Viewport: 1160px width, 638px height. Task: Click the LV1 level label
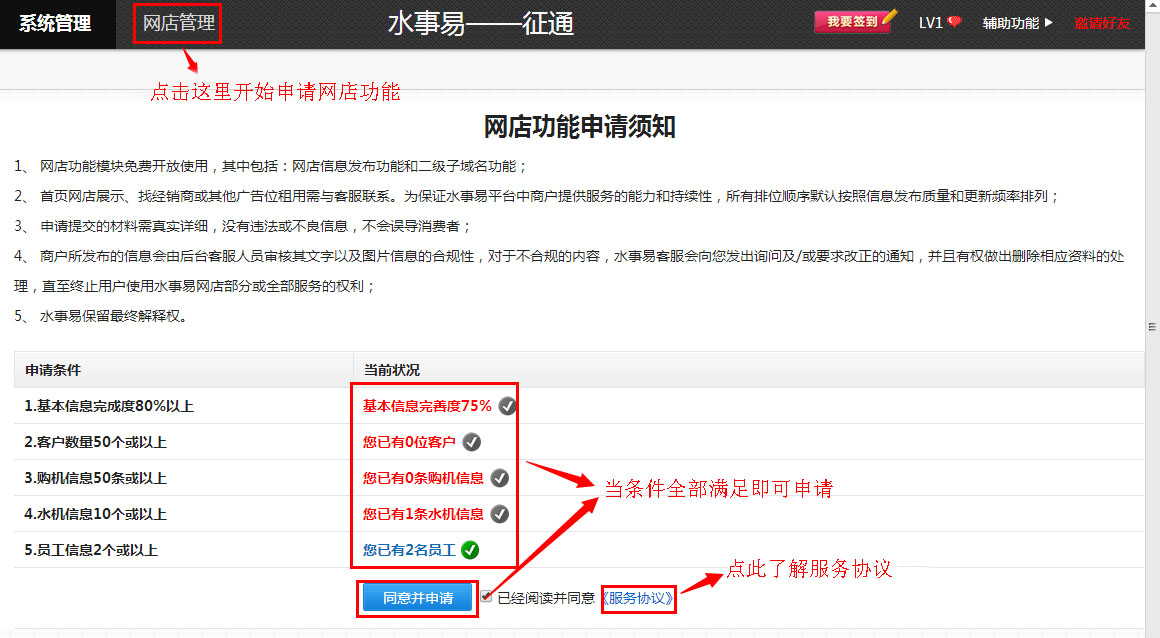930,23
